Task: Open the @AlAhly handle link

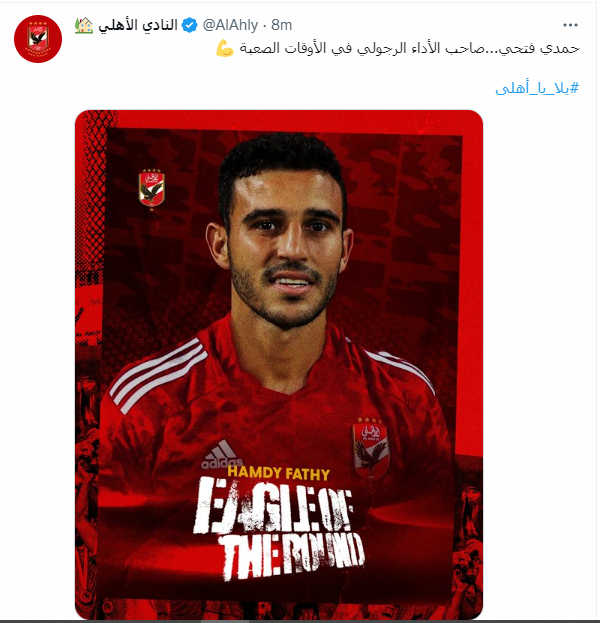Action: coord(230,25)
